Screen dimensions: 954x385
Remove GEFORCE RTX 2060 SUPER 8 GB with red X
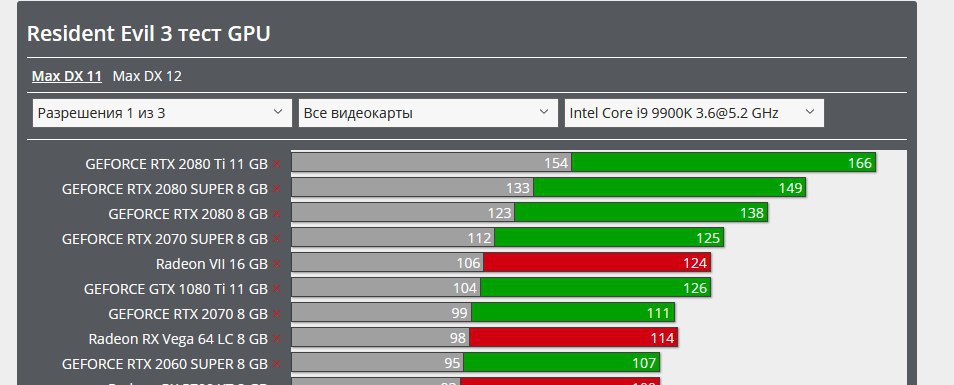[x=276, y=364]
